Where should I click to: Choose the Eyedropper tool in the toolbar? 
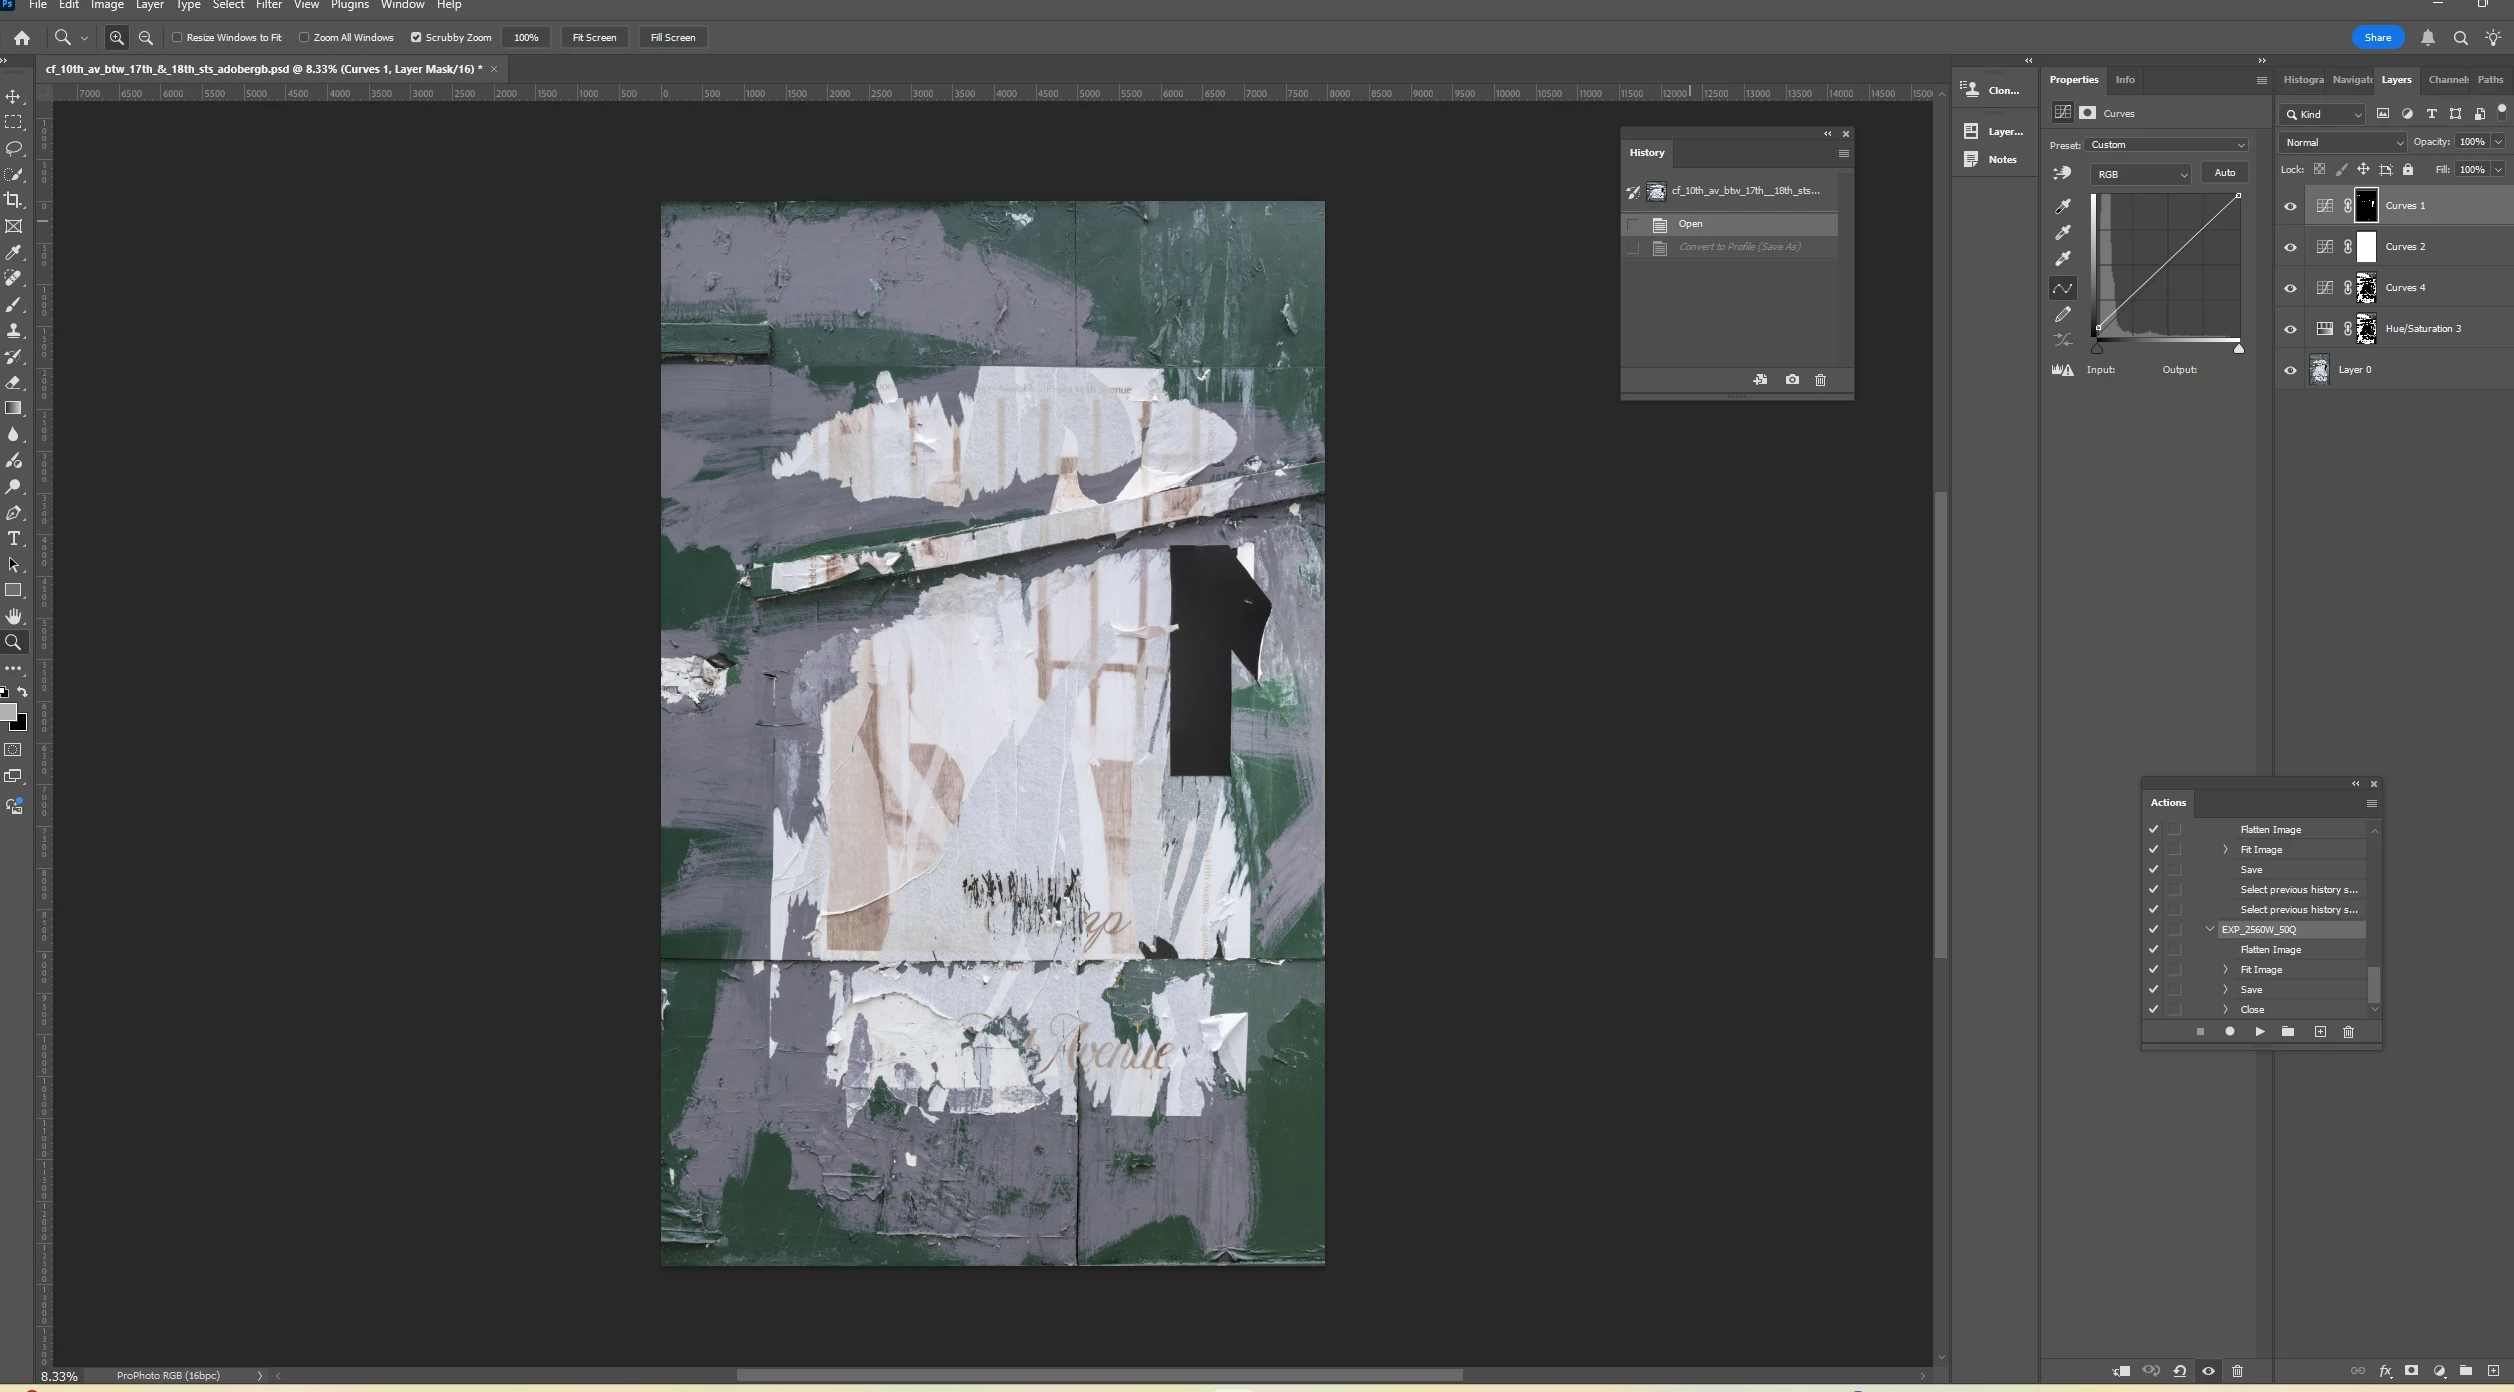14,253
